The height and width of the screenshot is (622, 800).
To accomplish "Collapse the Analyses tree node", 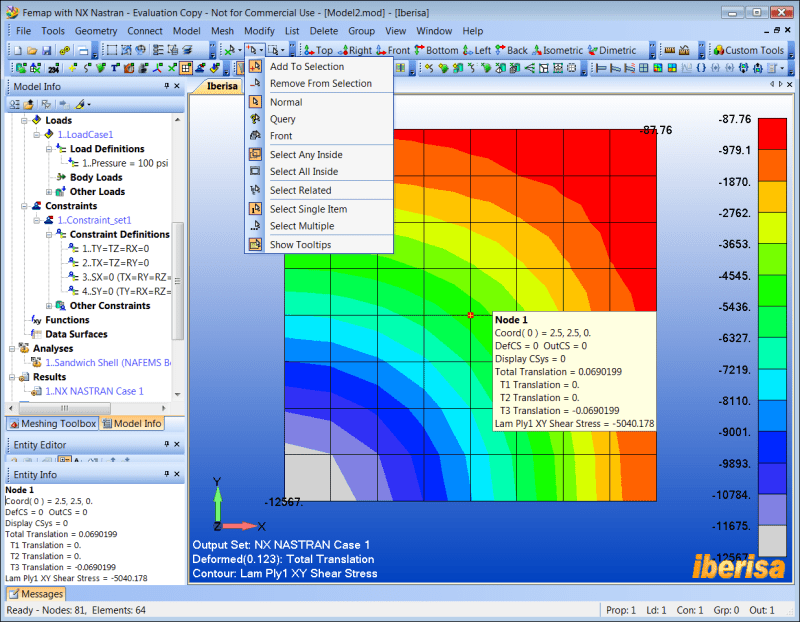I will (x=12, y=349).
